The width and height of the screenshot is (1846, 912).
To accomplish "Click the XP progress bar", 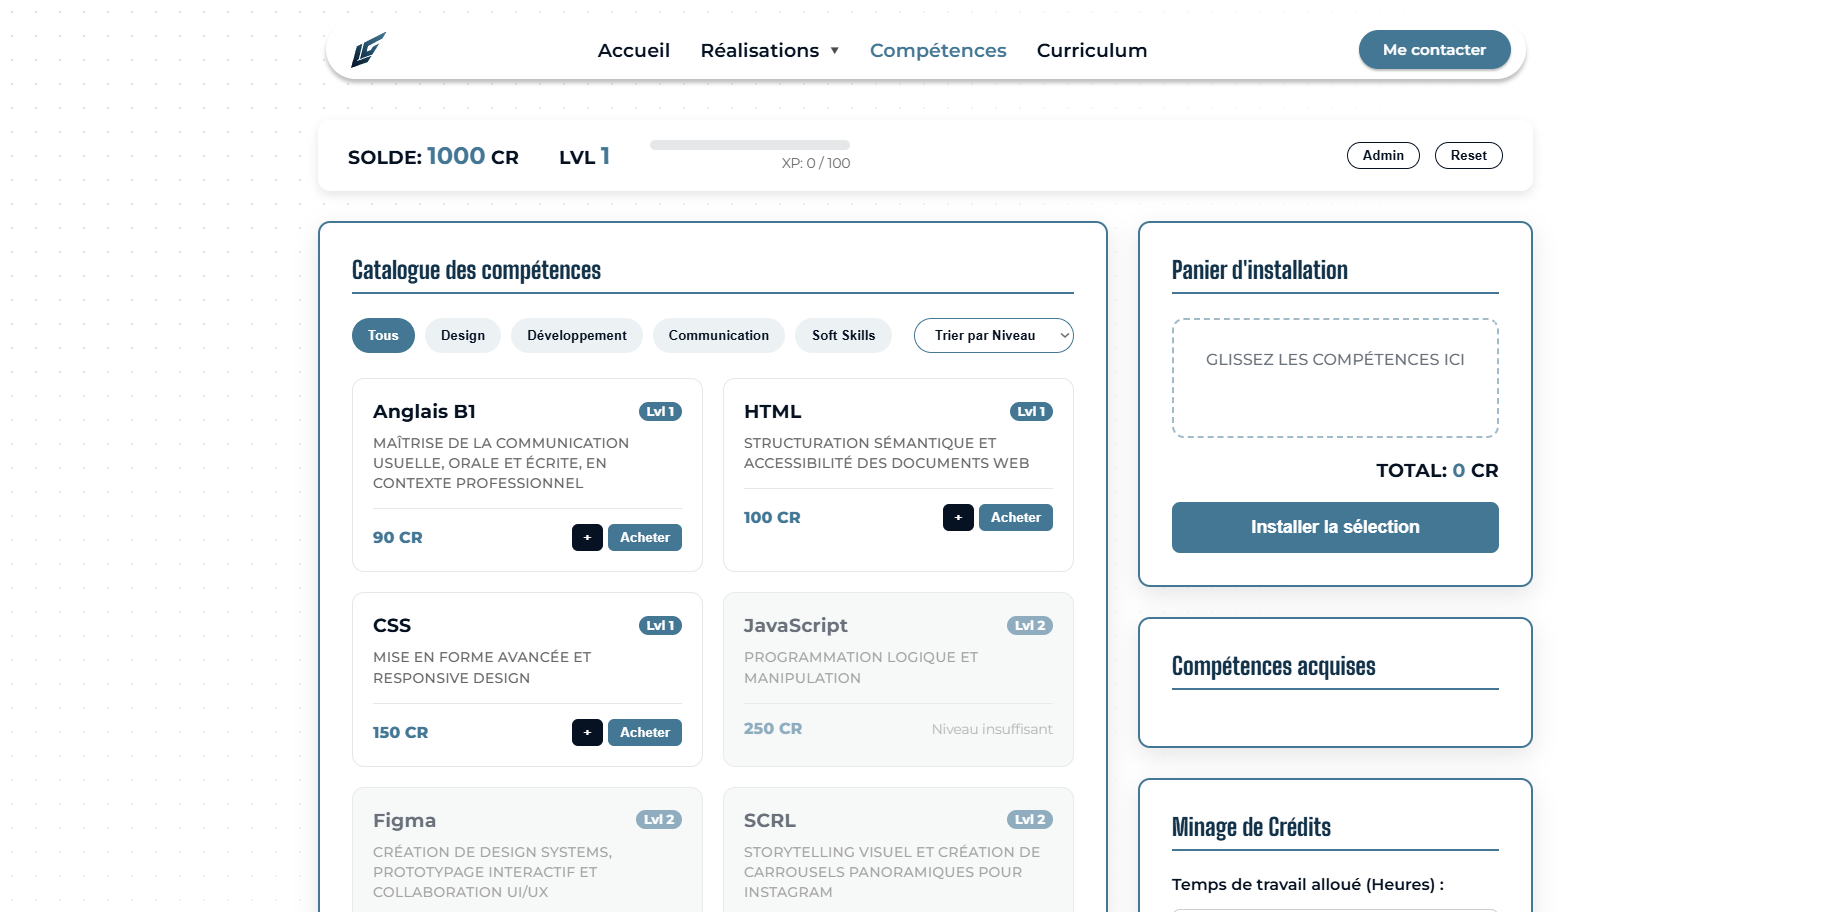I will pos(749,145).
